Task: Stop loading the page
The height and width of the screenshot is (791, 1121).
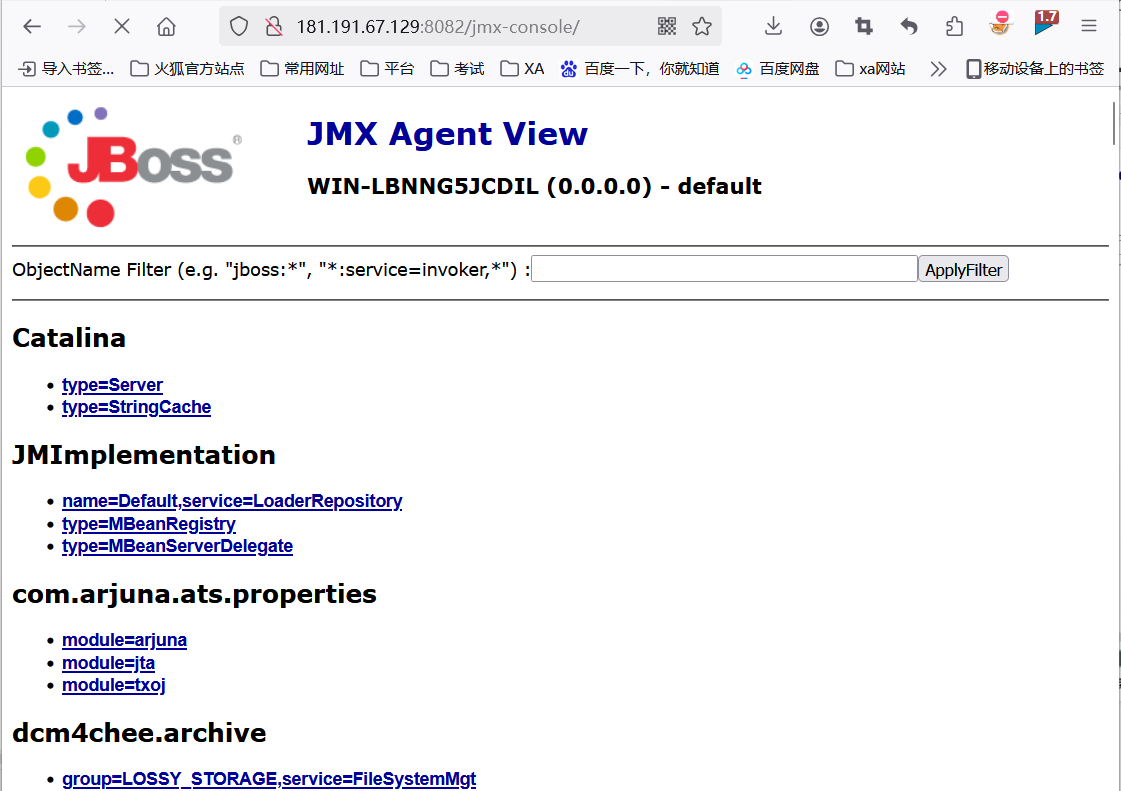Action: tap(122, 27)
